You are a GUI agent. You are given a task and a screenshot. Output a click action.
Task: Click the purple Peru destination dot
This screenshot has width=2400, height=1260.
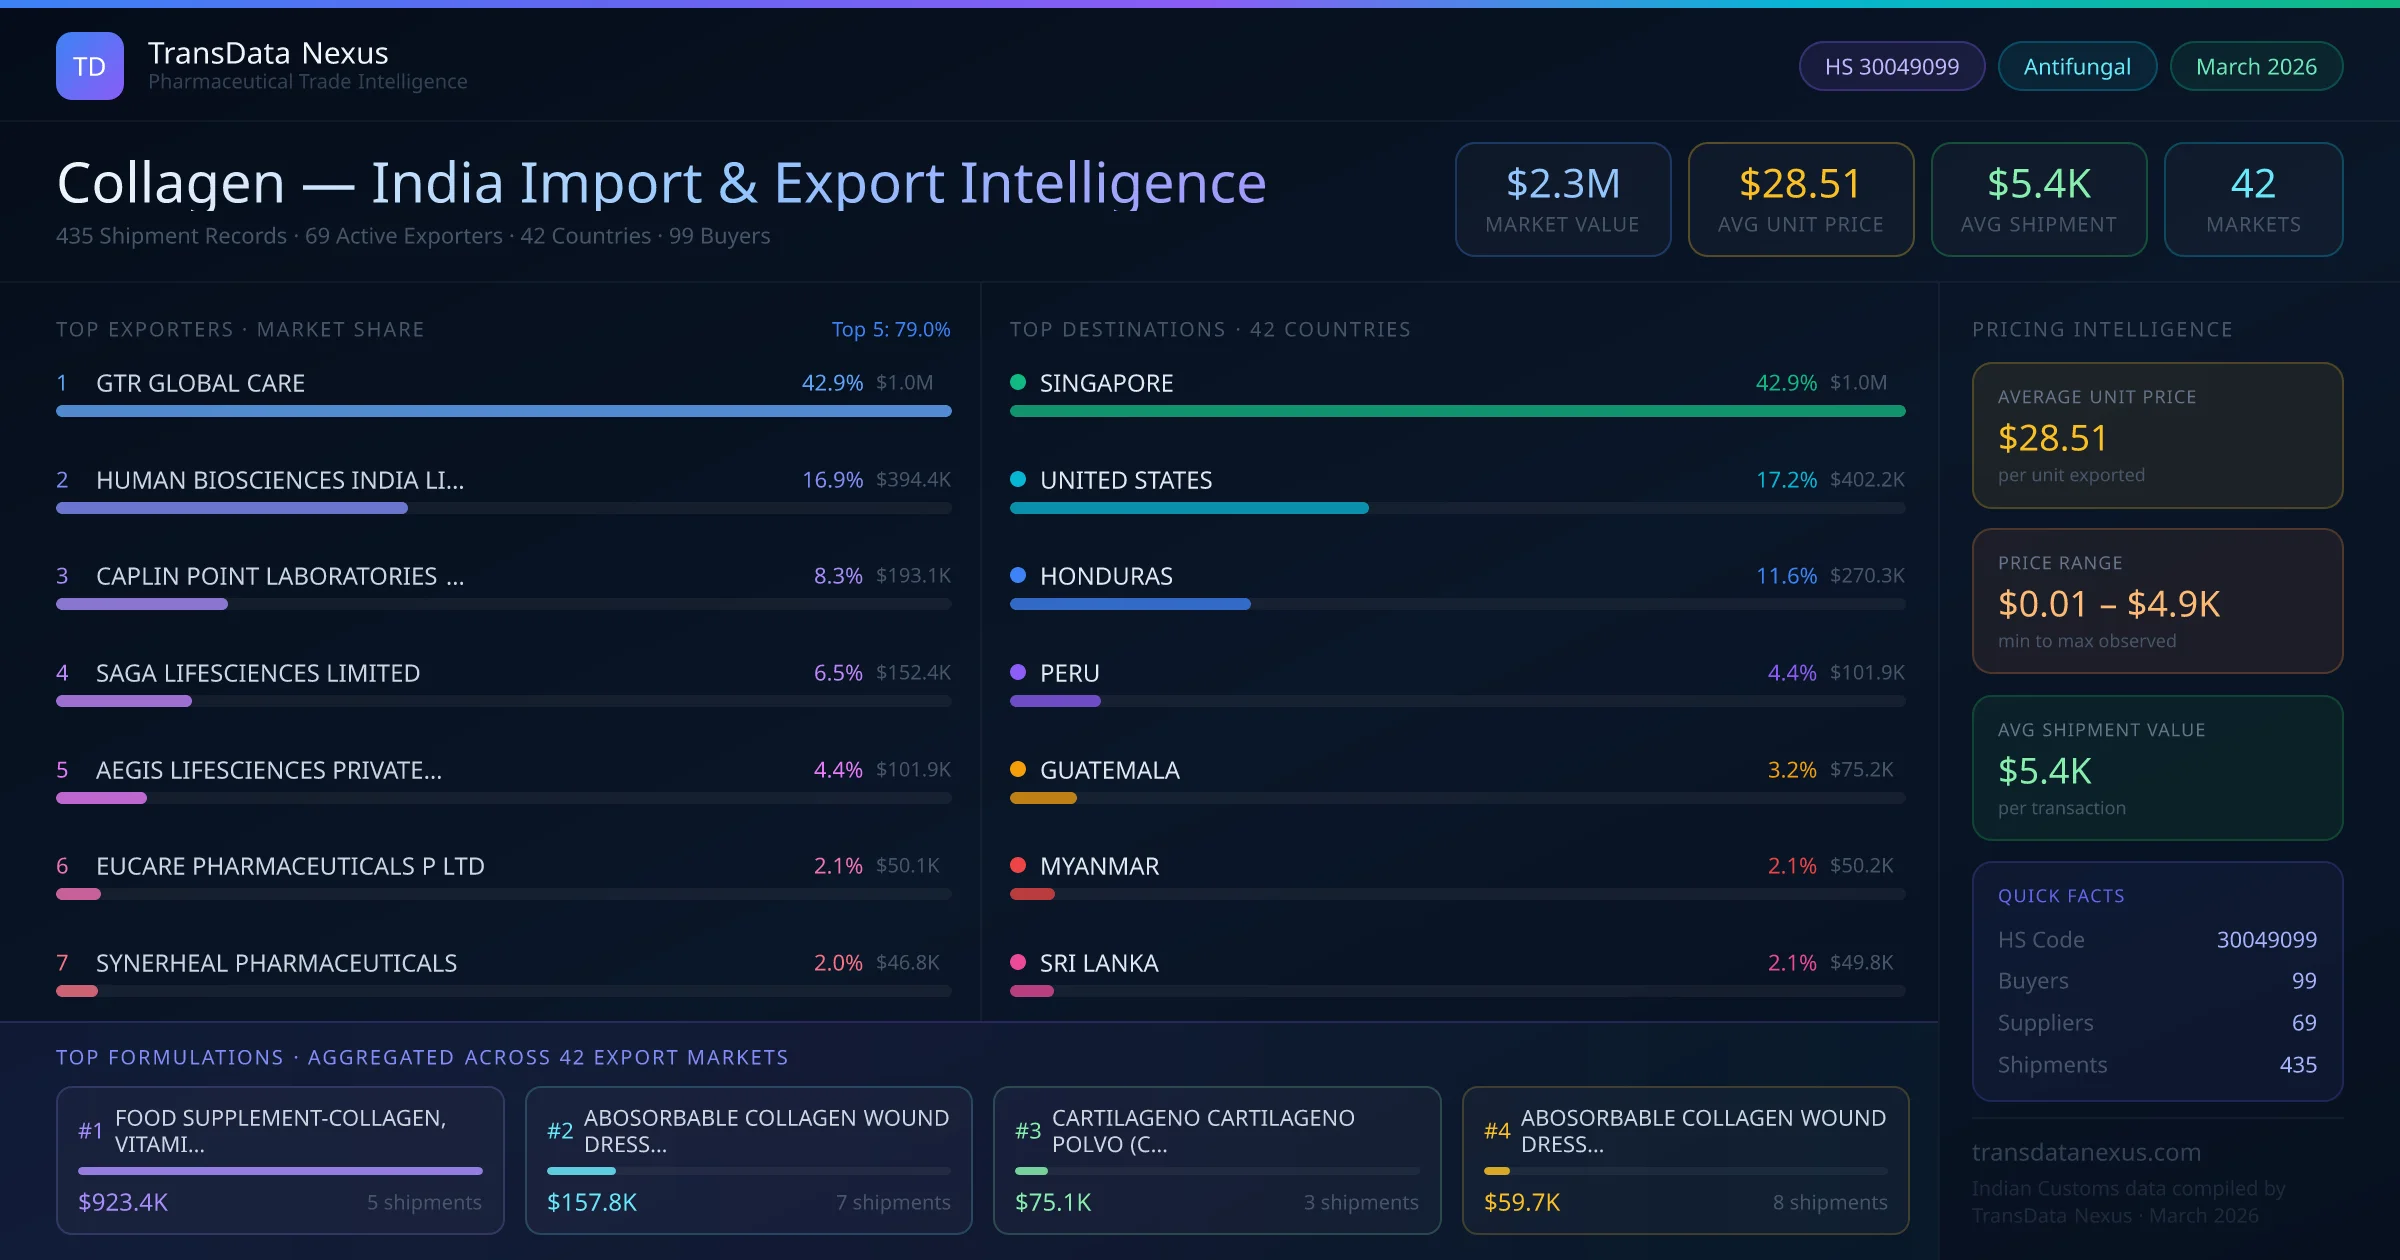pos(1018,672)
